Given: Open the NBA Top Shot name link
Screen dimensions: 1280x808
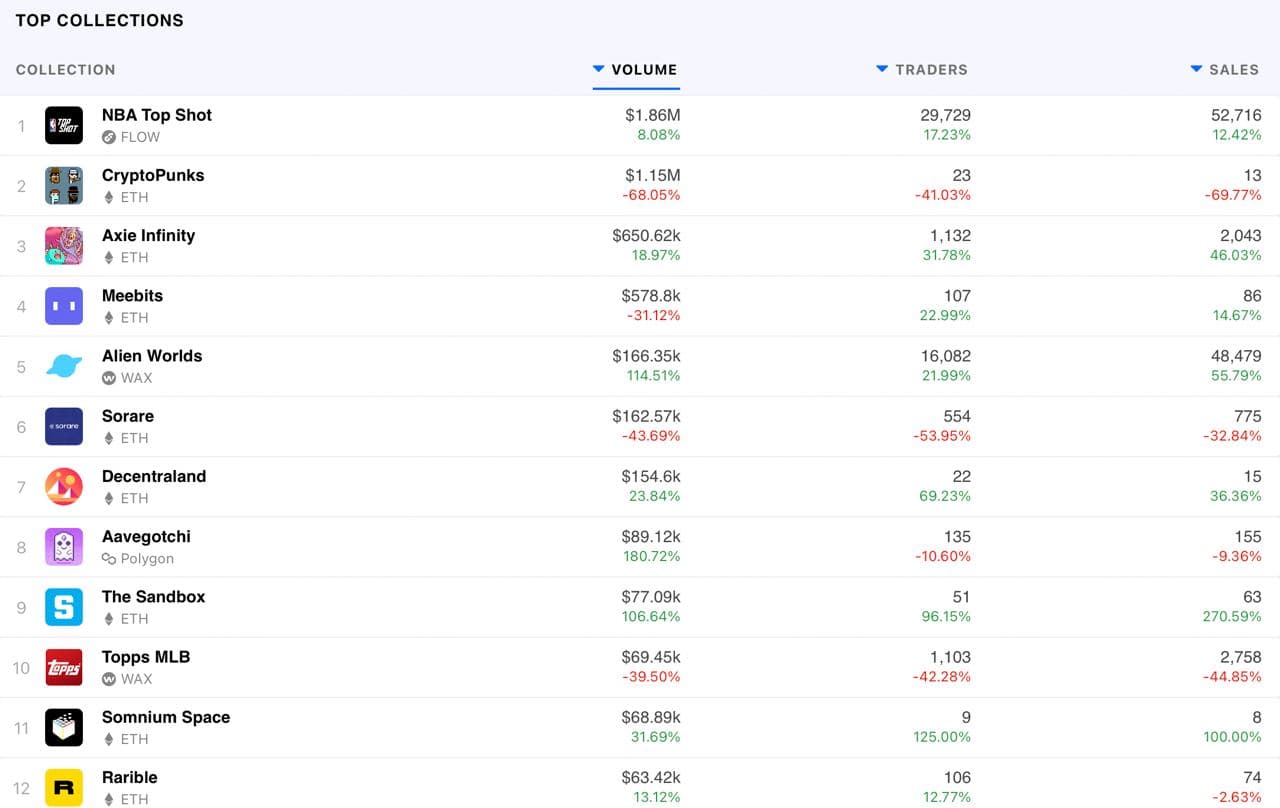Looking at the screenshot, I should click(x=157, y=115).
